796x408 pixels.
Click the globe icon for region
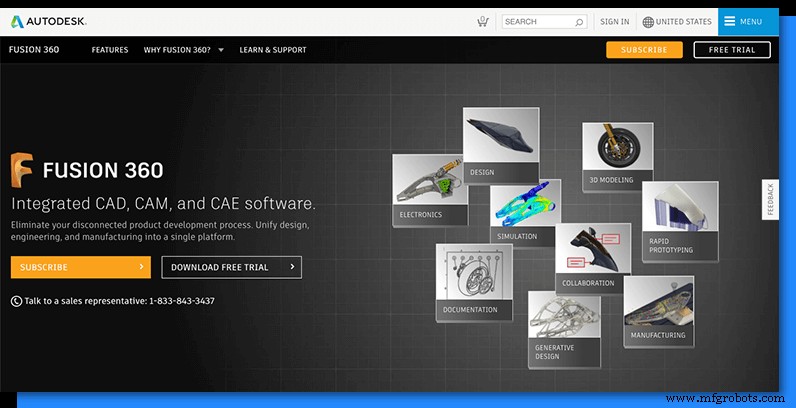pos(648,21)
